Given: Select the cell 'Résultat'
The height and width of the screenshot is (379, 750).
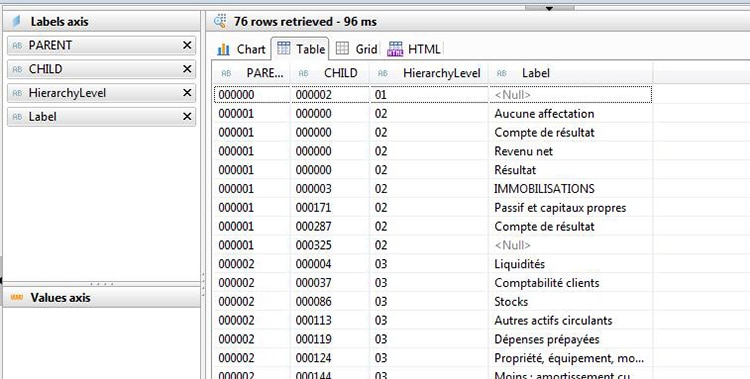Looking at the screenshot, I should [570, 170].
